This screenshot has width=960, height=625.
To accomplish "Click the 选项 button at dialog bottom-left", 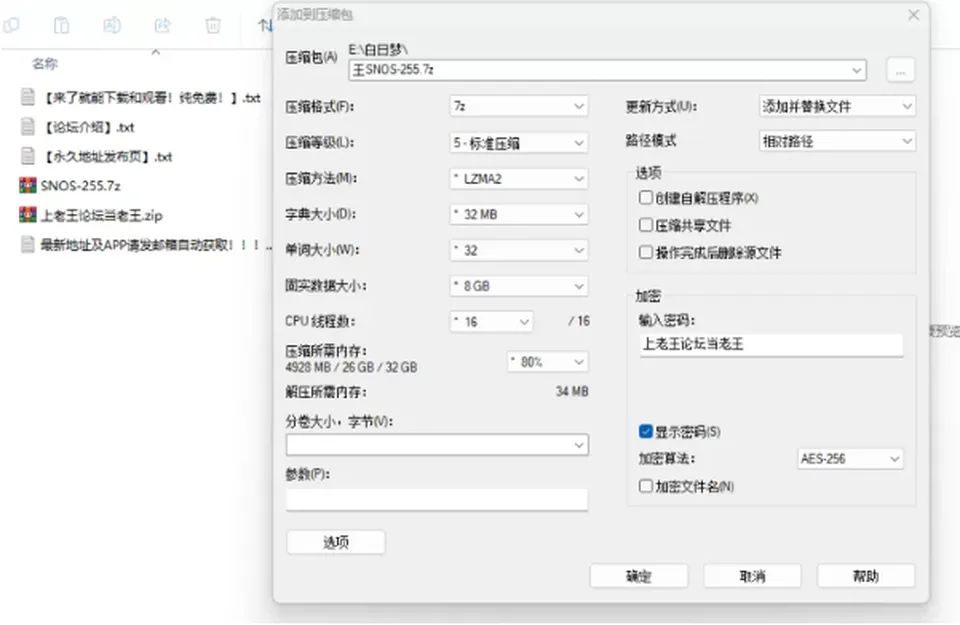I will [336, 542].
